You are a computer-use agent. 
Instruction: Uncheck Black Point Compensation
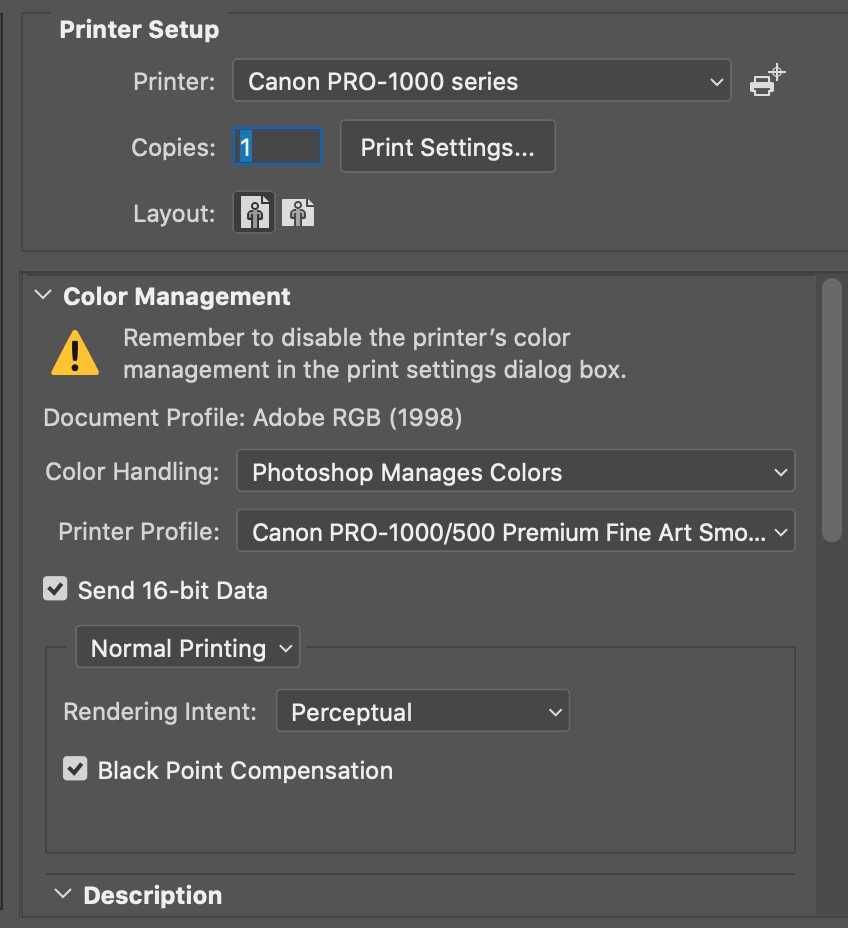(x=75, y=769)
